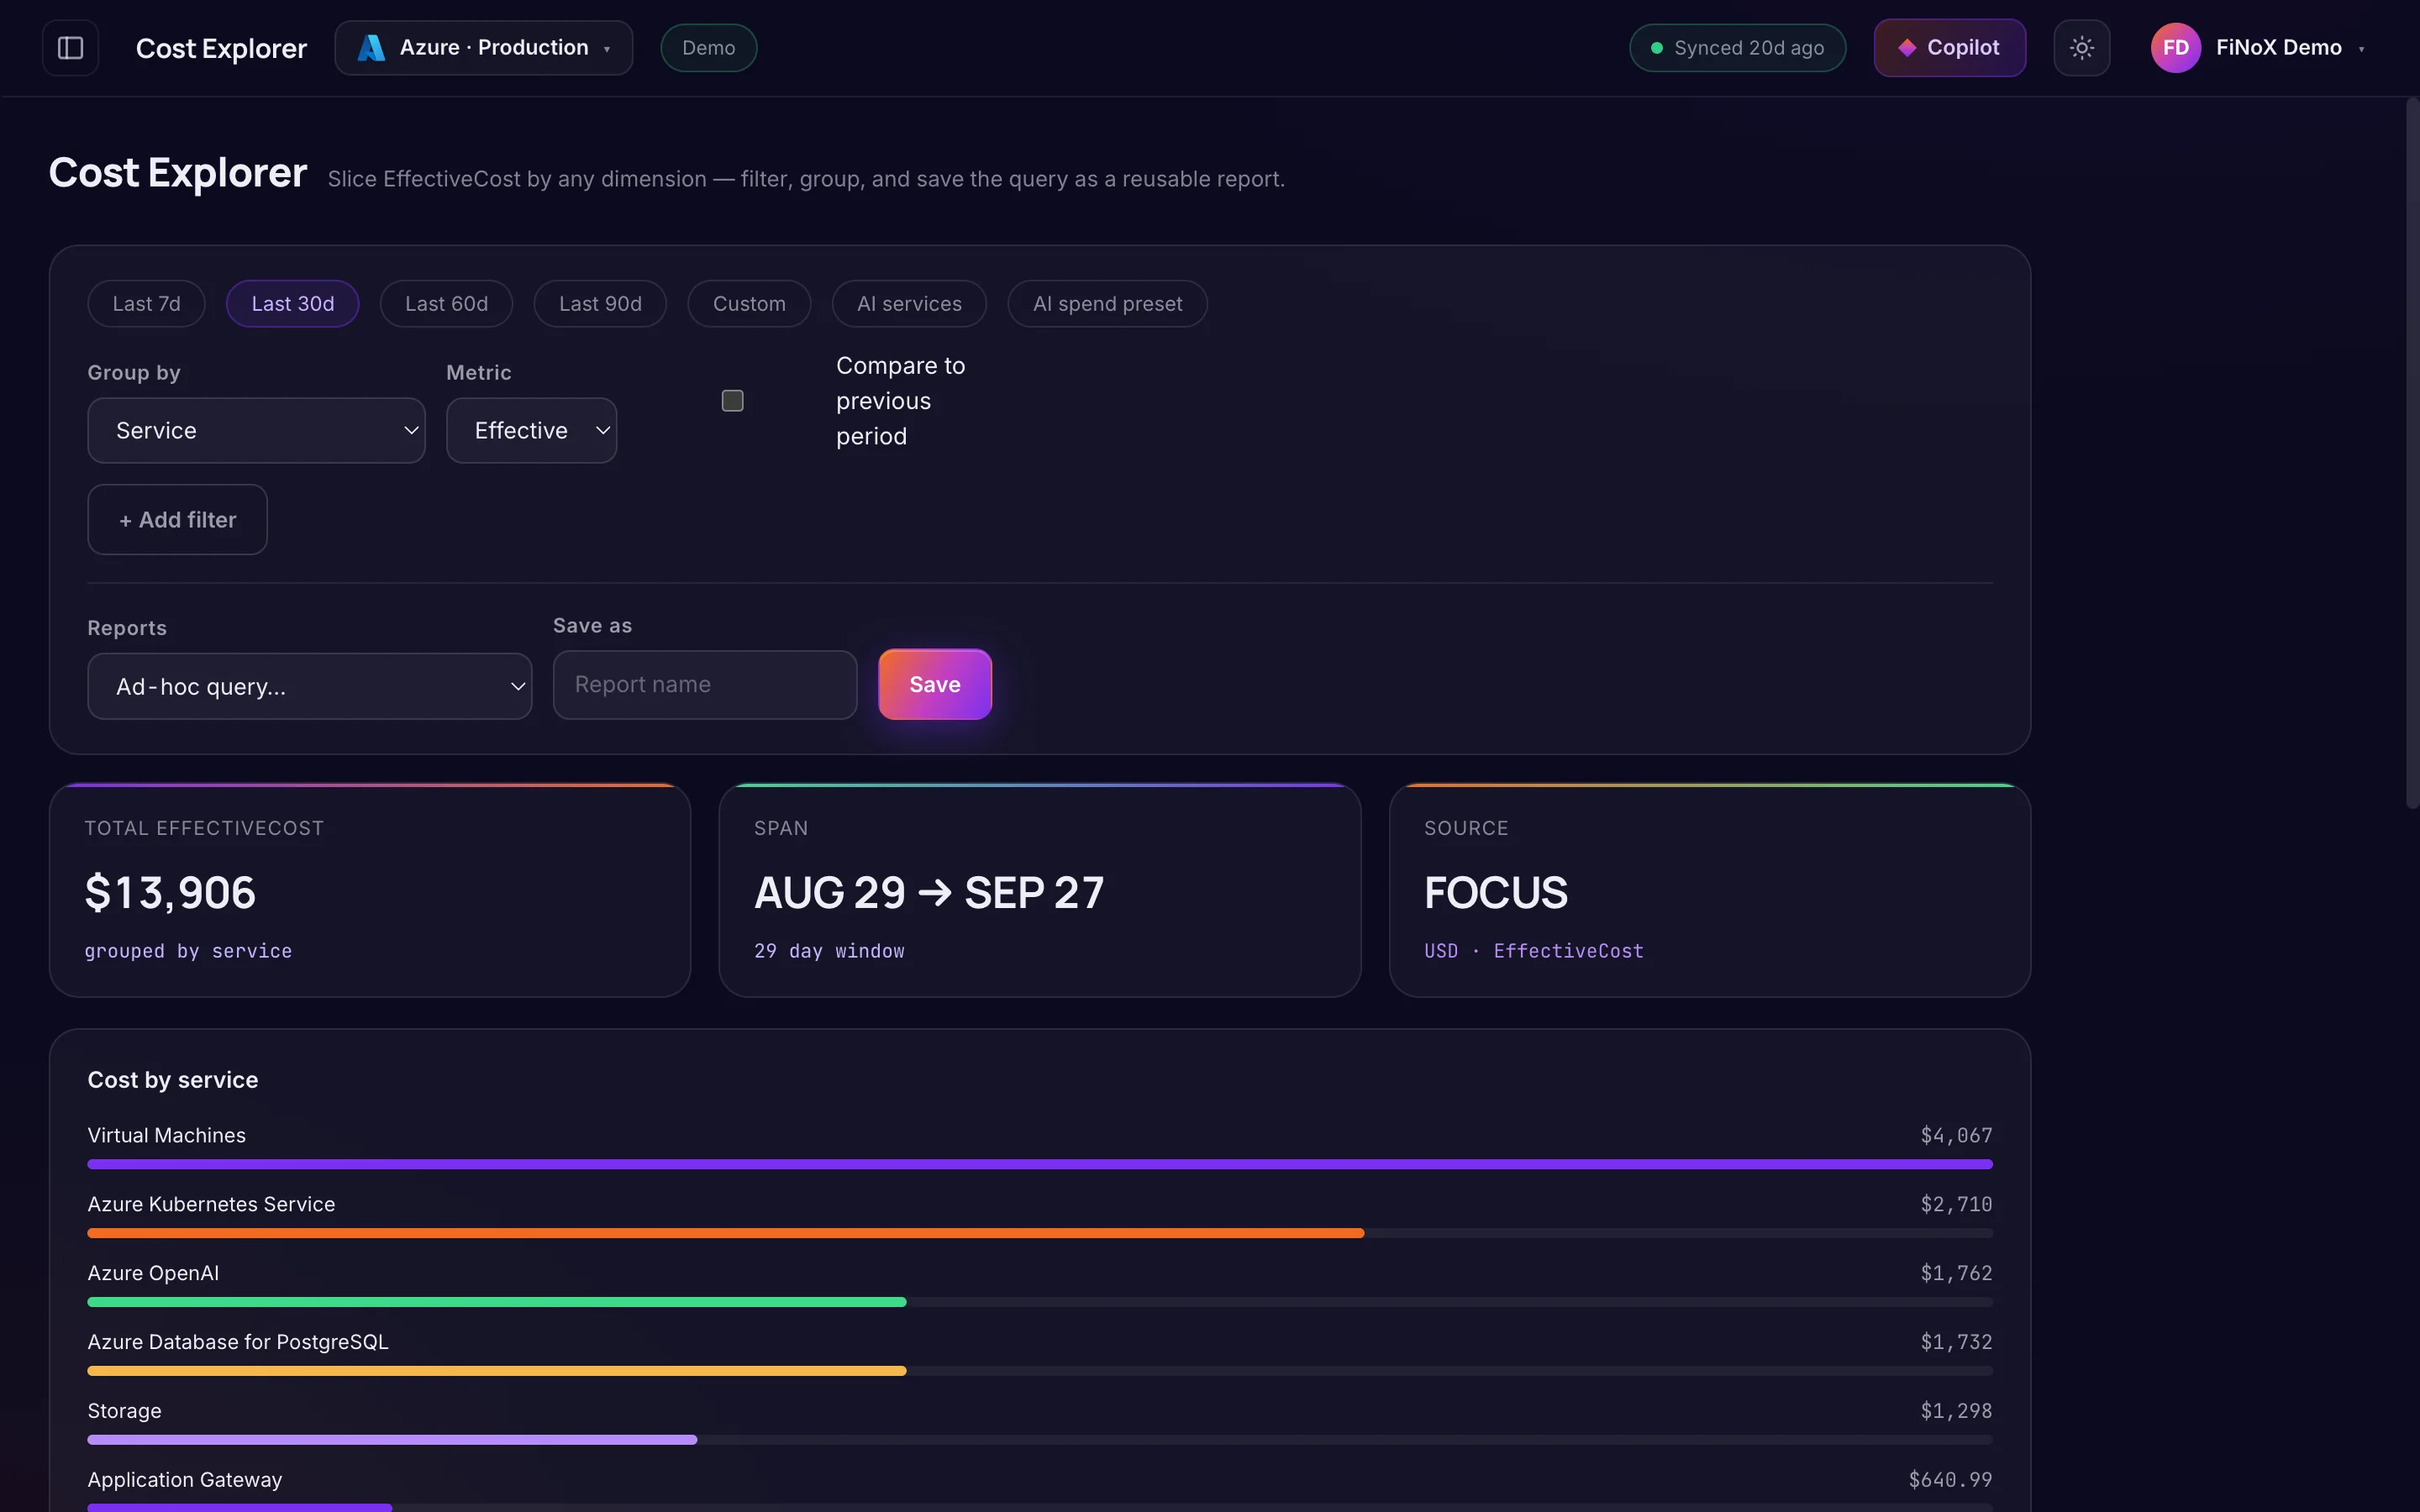The width and height of the screenshot is (2420, 1512).
Task: Click the Save report button
Action: click(935, 685)
